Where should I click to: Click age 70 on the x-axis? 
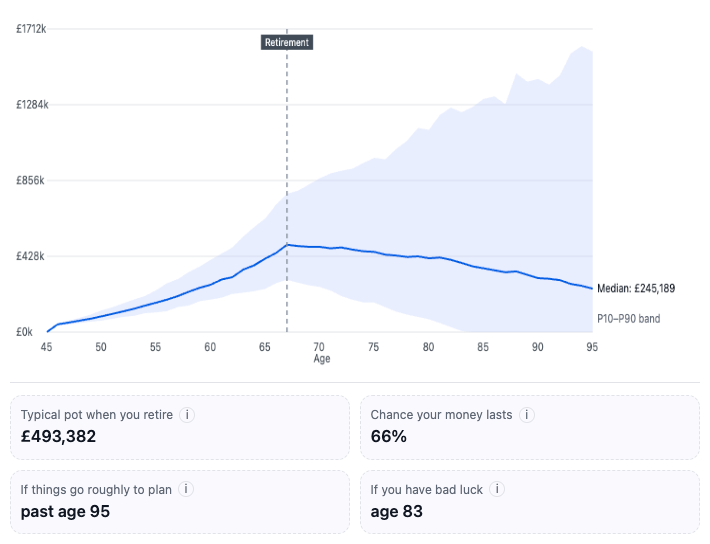[319, 347]
